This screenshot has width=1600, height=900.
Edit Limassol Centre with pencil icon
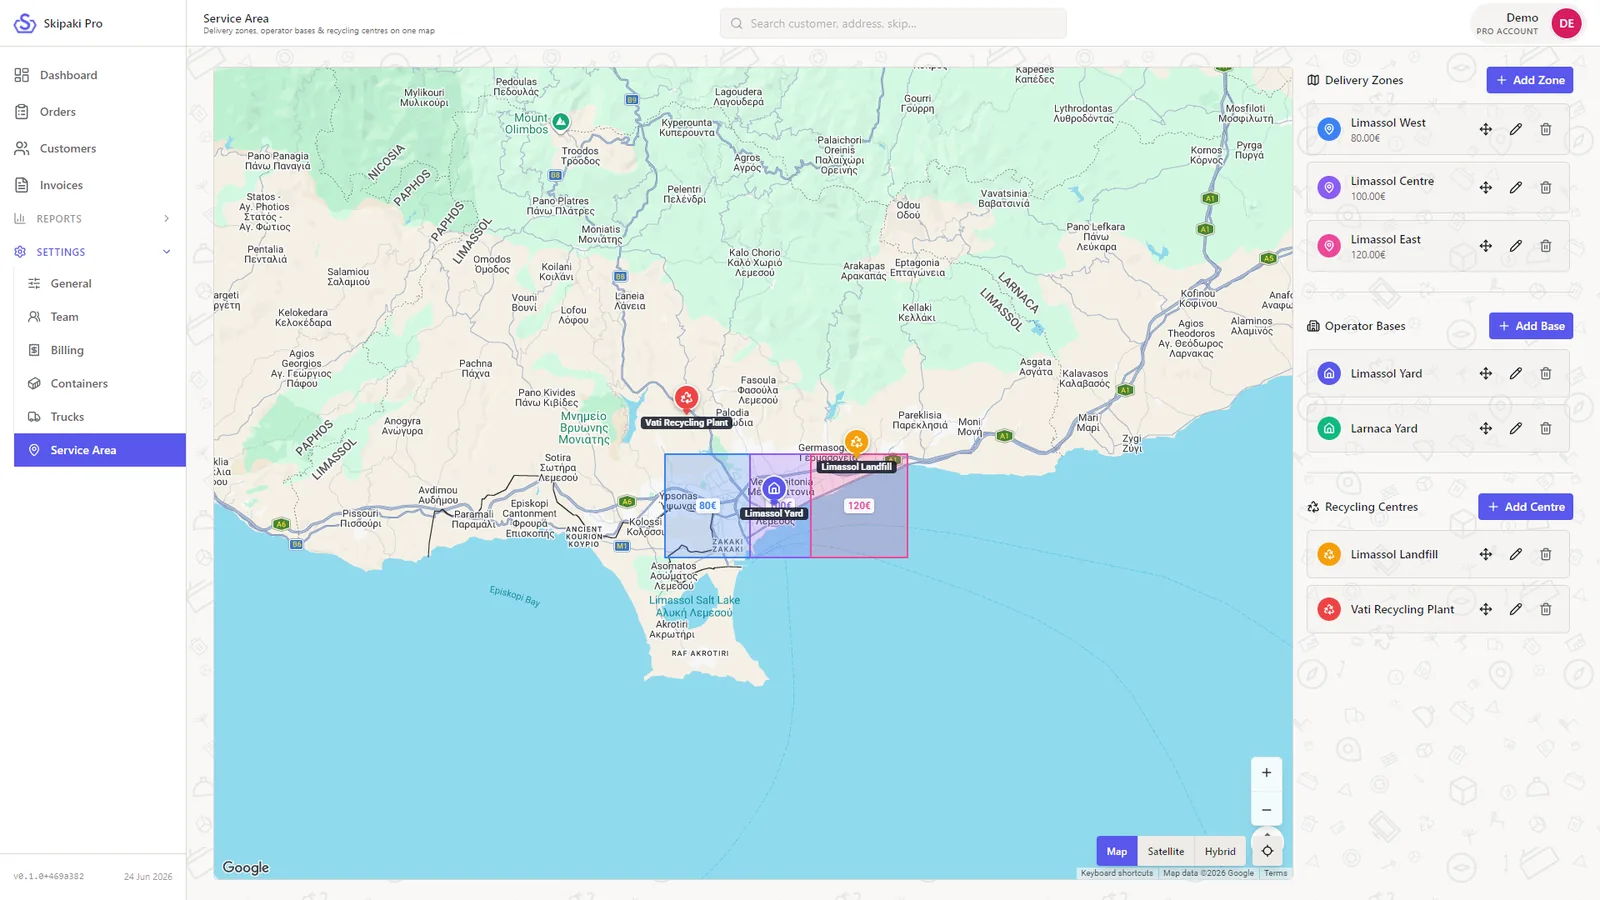coord(1516,188)
